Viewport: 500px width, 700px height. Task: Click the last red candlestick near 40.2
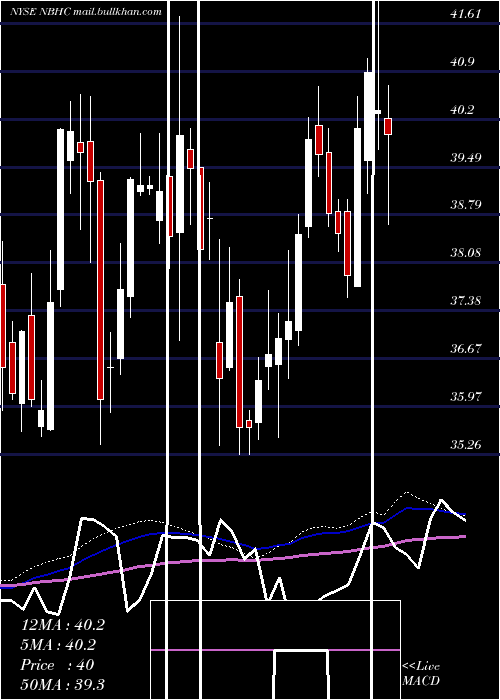[388, 126]
